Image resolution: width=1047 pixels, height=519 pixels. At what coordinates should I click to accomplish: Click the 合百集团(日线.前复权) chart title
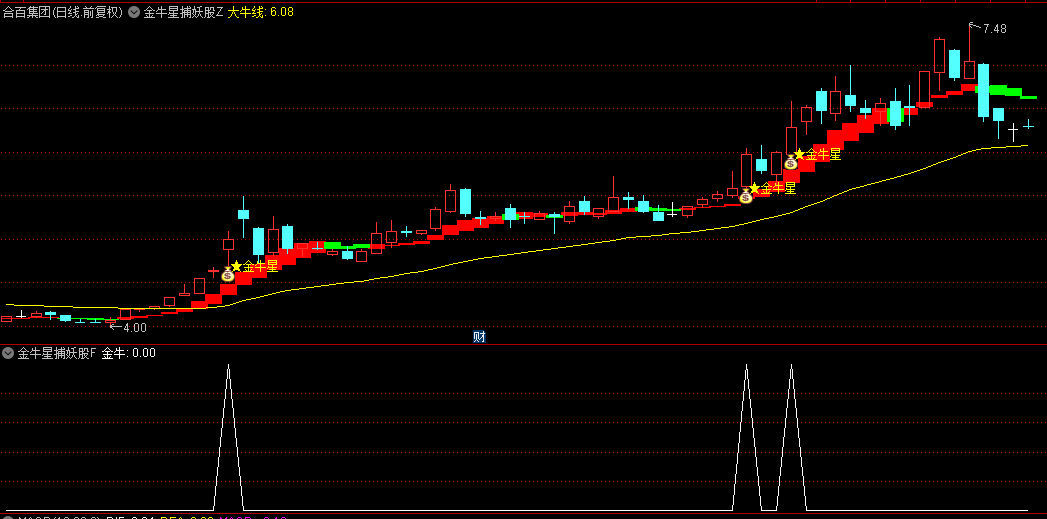[62, 12]
